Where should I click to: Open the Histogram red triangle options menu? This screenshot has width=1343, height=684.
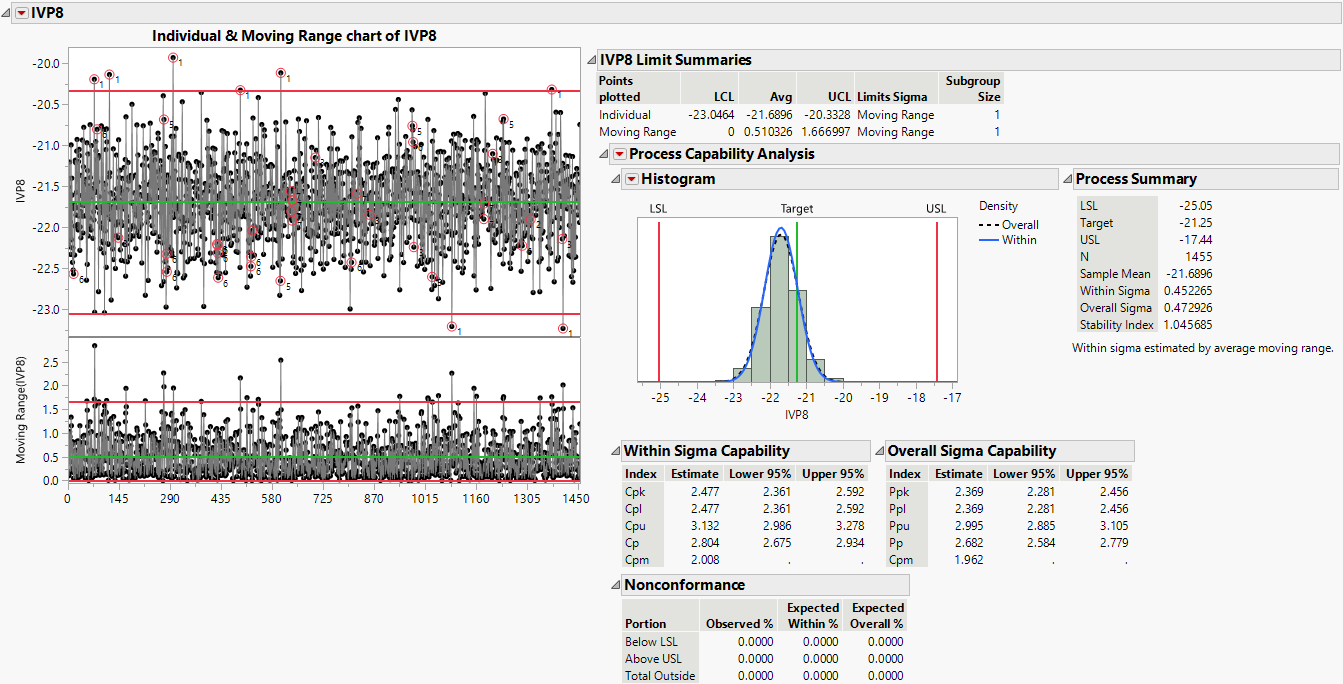pos(633,178)
